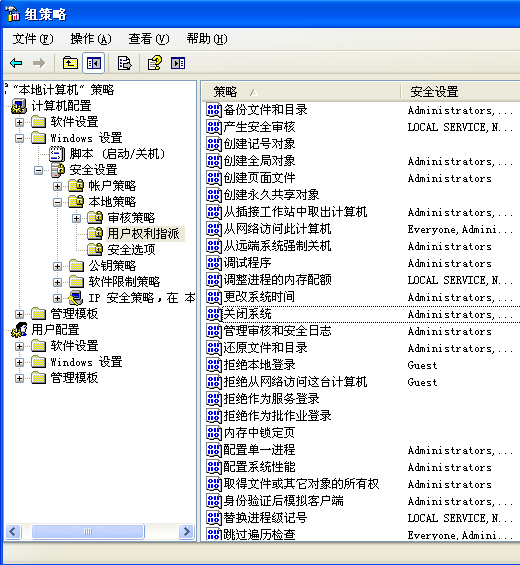Select the 配置系统性能 policy

click(x=259, y=467)
